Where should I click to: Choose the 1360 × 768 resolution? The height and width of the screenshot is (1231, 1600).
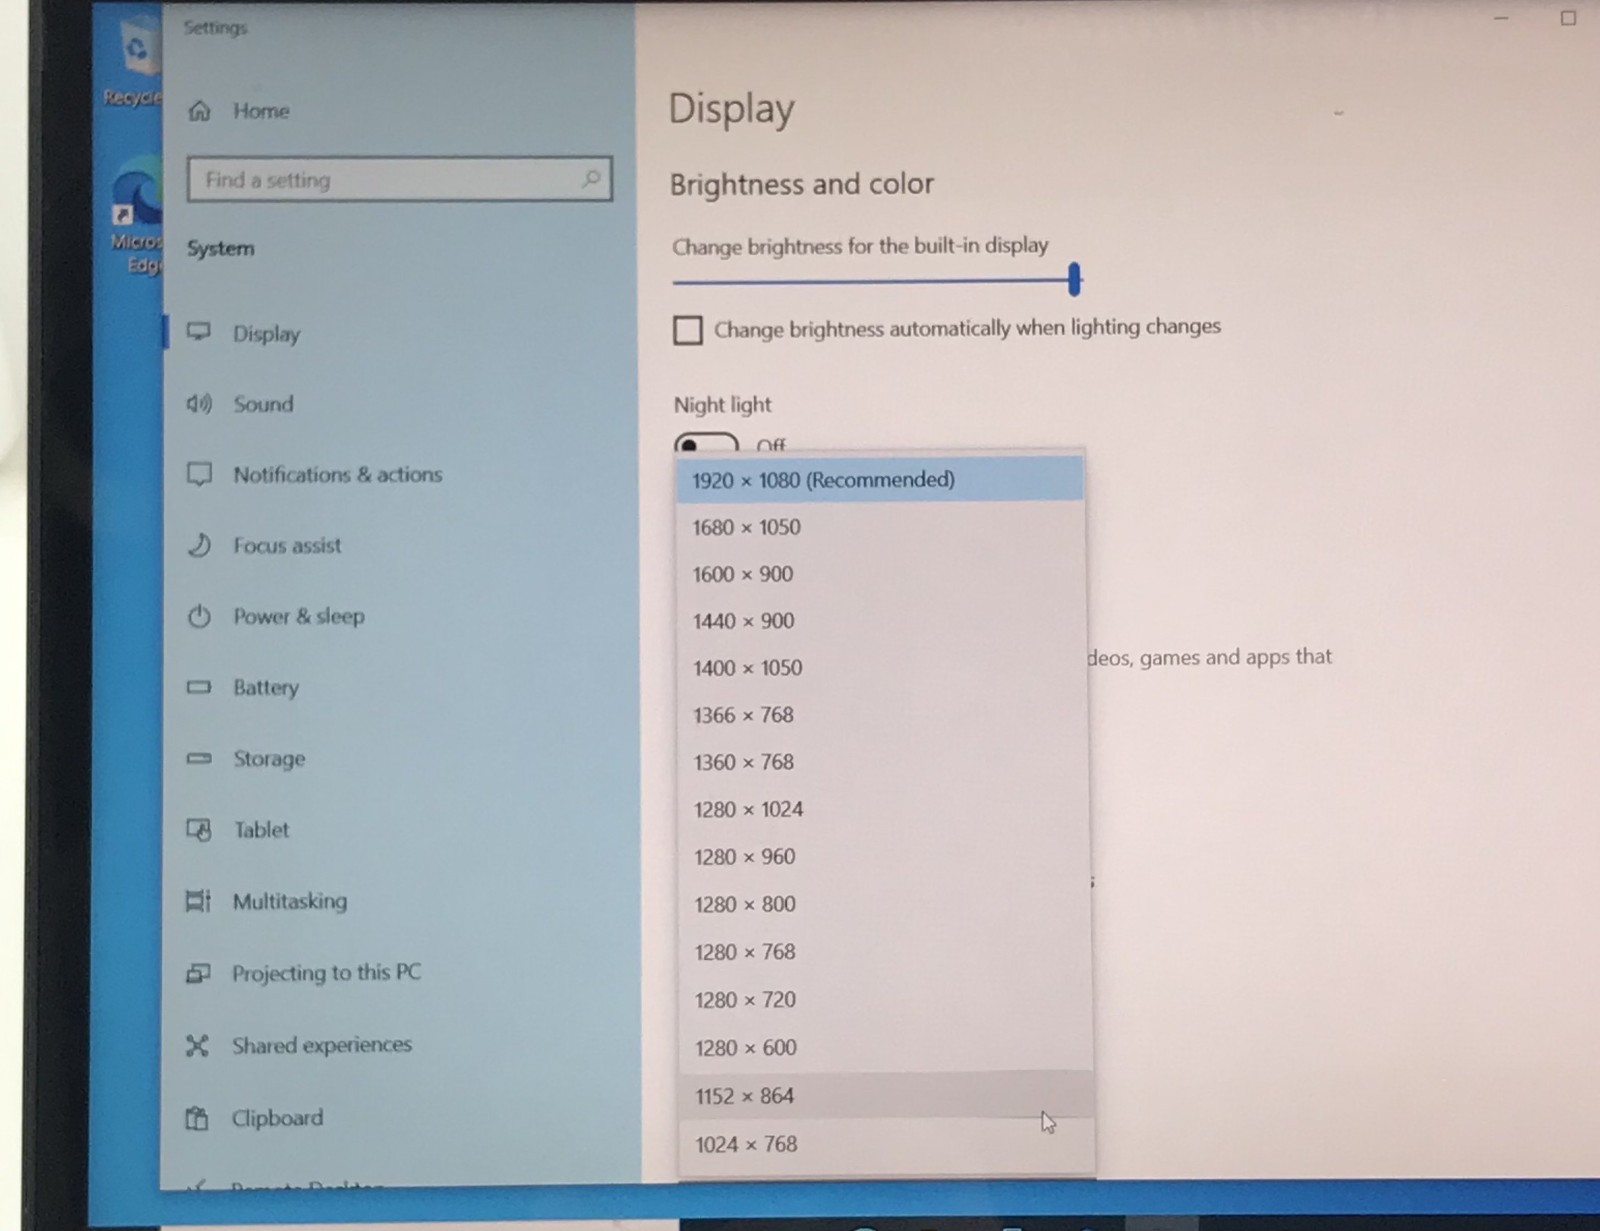coord(882,762)
